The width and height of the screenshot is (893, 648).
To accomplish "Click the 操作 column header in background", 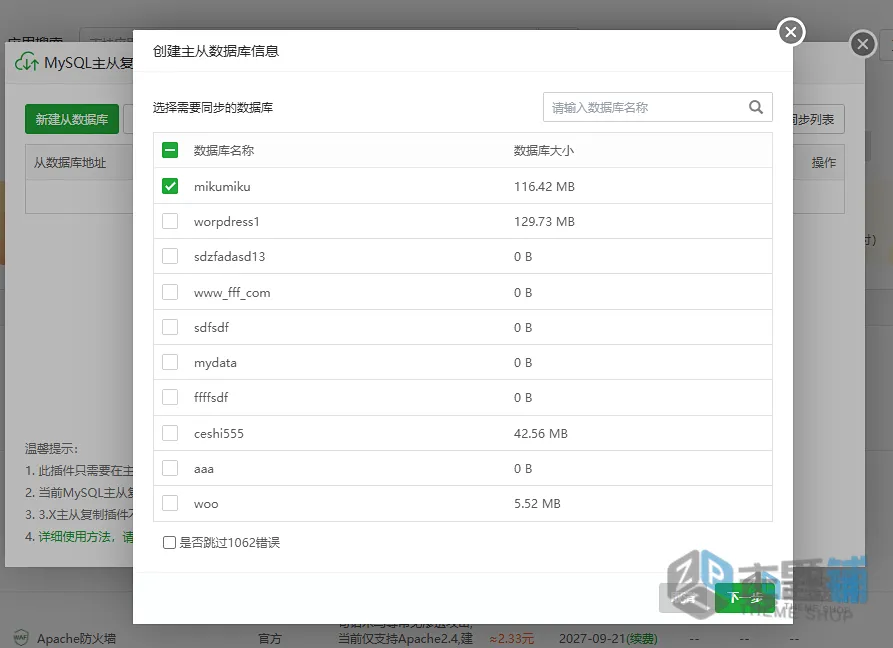I will [x=824, y=163].
